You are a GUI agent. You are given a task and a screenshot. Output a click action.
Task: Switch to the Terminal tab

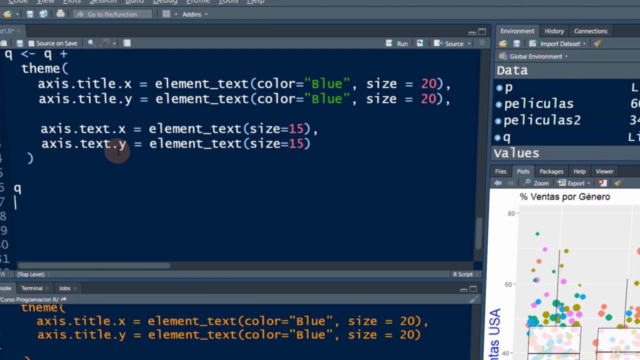pos(32,288)
